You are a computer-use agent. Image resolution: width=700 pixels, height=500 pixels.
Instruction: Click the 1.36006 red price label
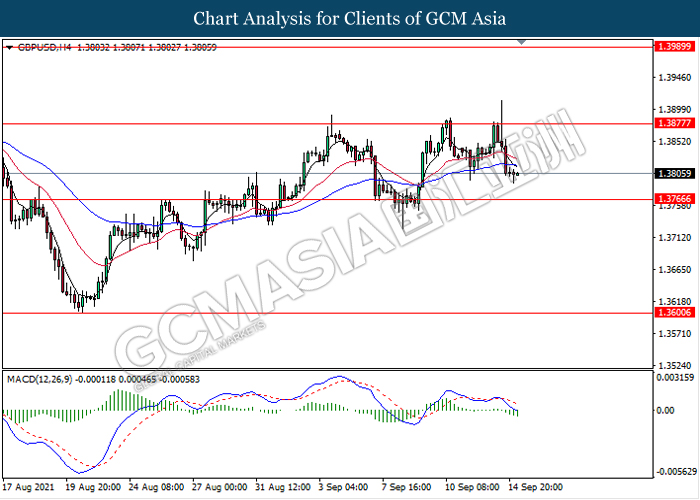[x=675, y=312]
